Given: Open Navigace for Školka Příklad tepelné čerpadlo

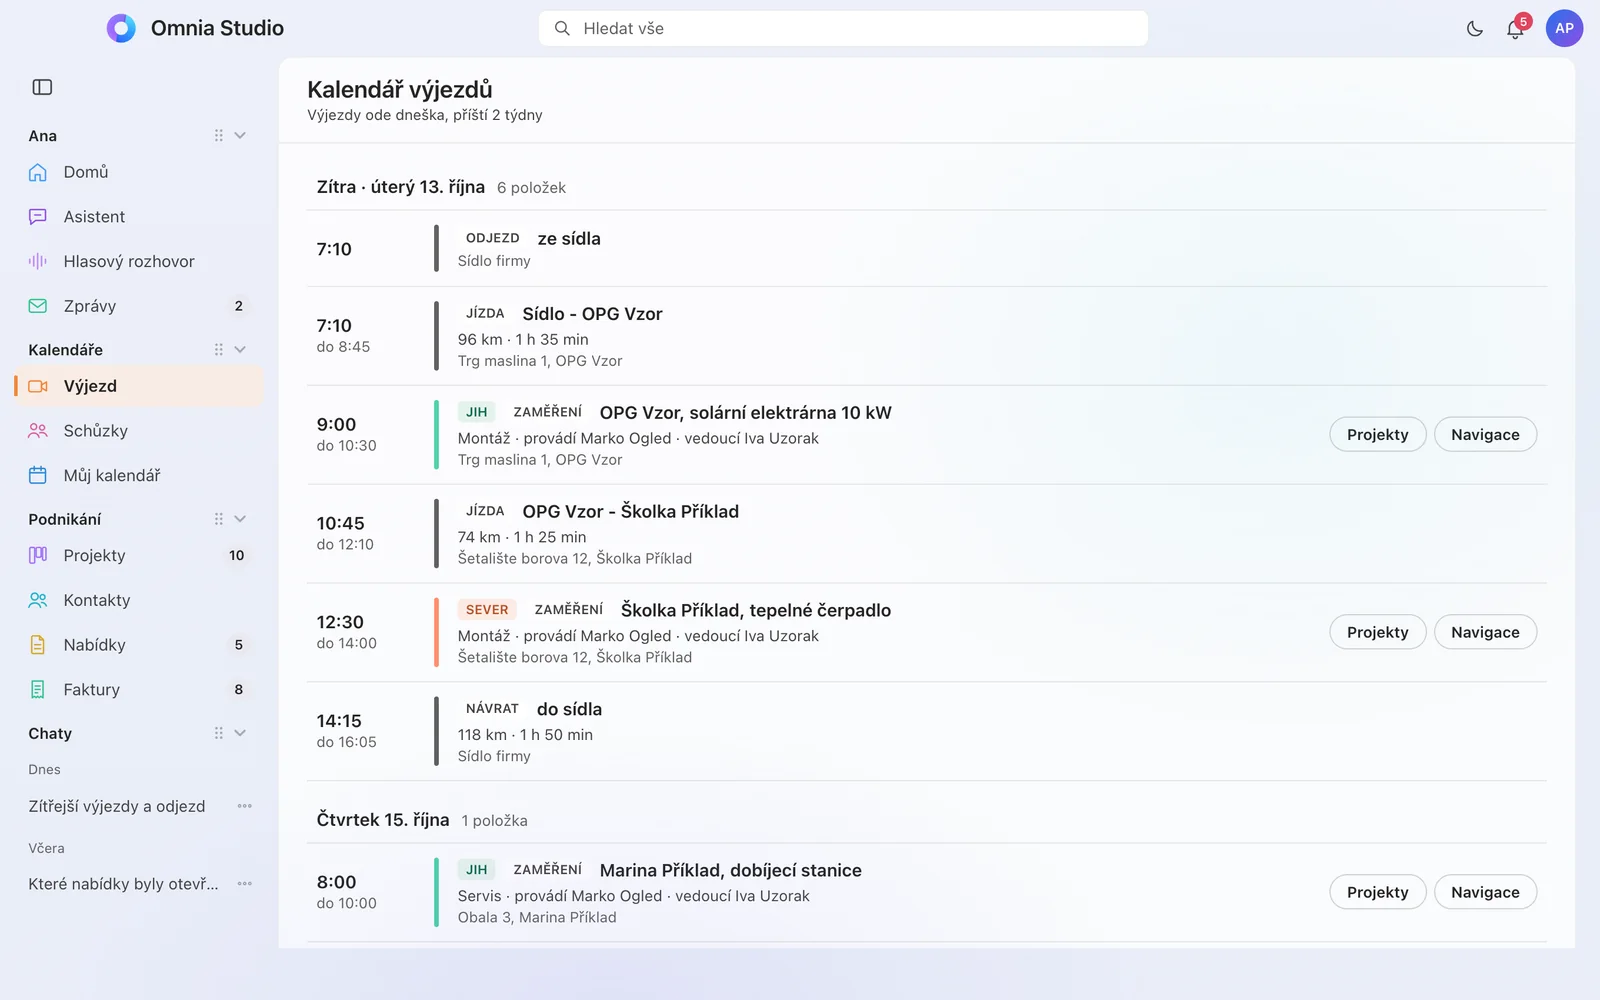Looking at the screenshot, I should point(1485,632).
